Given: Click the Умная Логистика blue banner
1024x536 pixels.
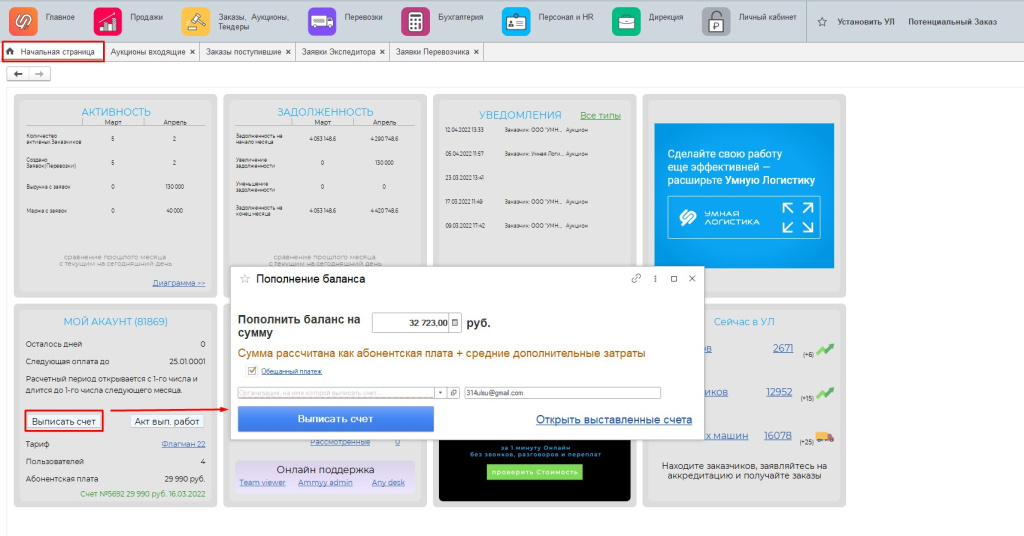Looking at the screenshot, I should 744,195.
